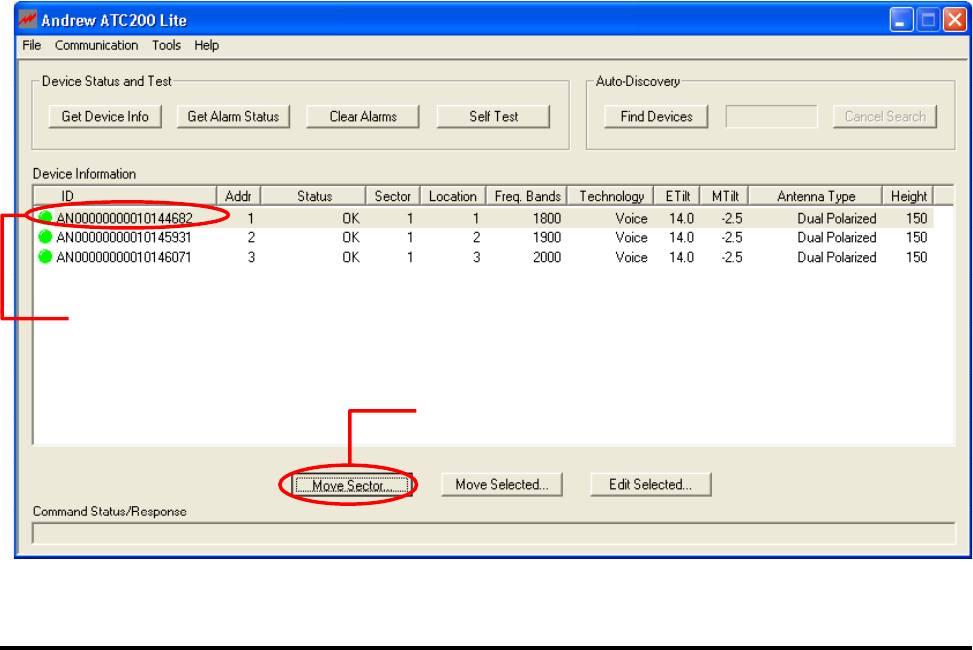Click ETilt 14.0 in the 1900 band row
Image resolution: width=973 pixels, height=650 pixels.
click(x=681, y=238)
